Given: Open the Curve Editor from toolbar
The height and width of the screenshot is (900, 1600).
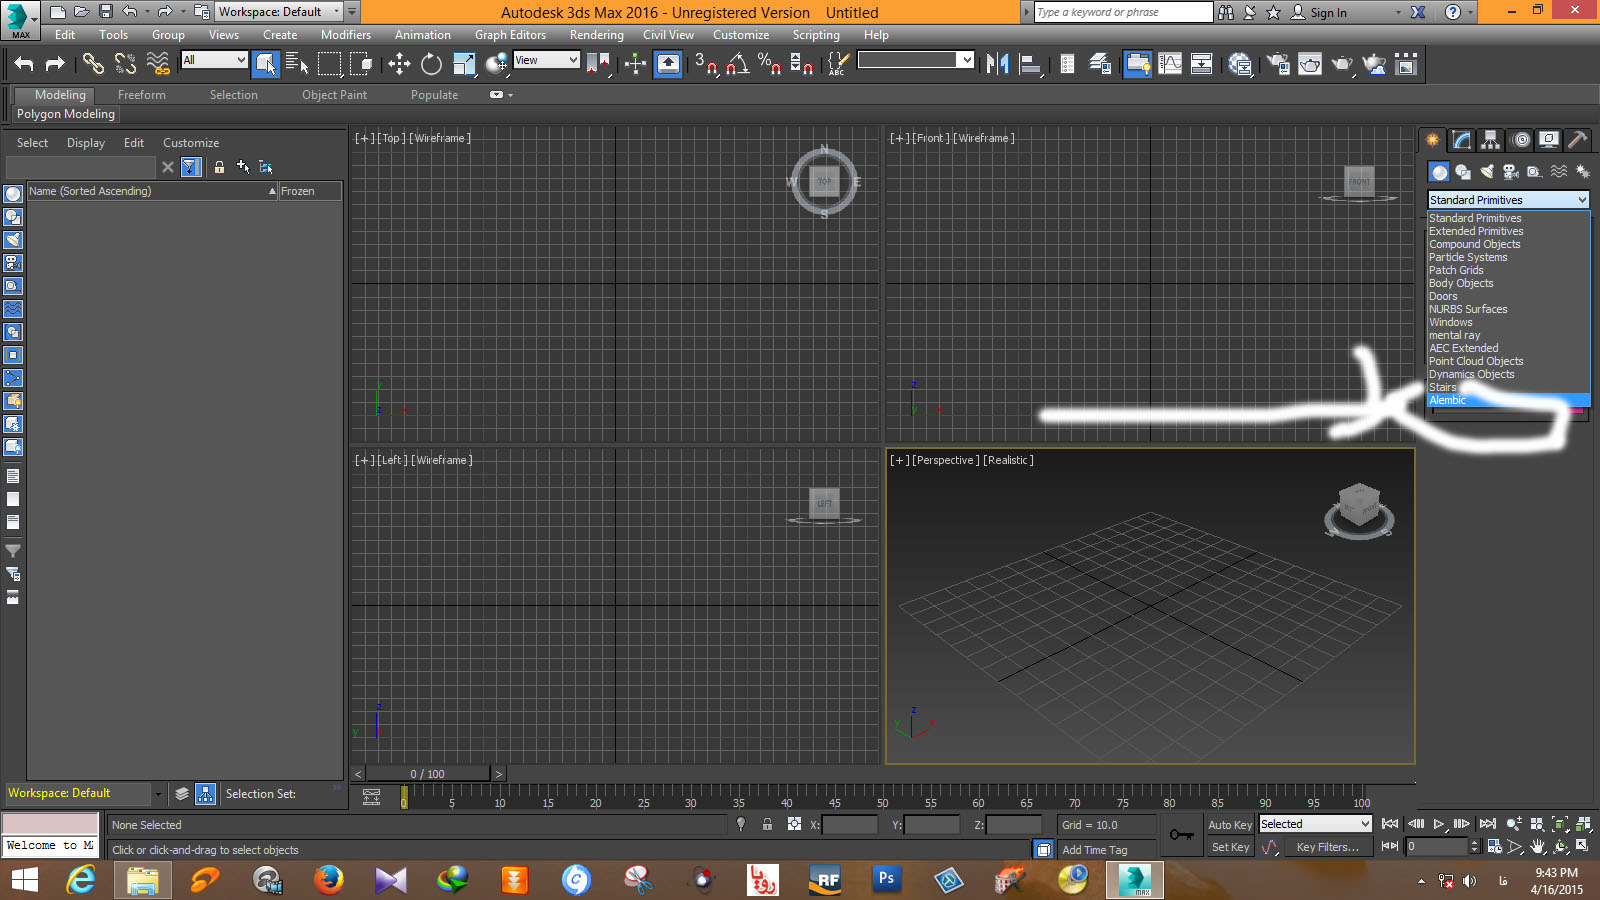Looking at the screenshot, I should tap(1170, 64).
